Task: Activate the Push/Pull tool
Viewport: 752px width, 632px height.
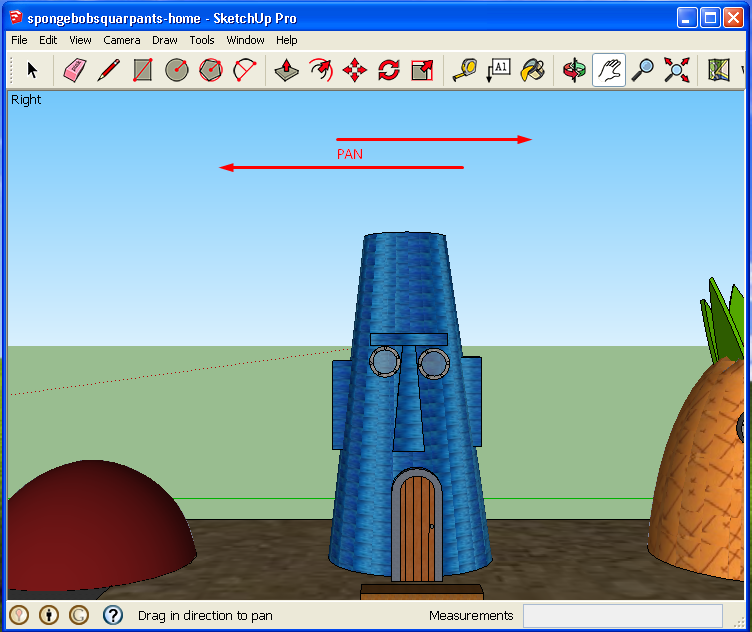Action: [287, 70]
